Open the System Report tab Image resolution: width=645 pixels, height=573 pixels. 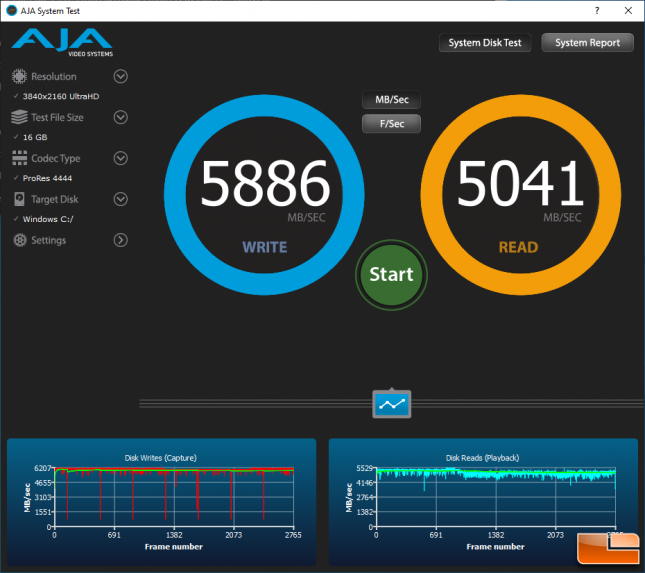[x=587, y=43]
